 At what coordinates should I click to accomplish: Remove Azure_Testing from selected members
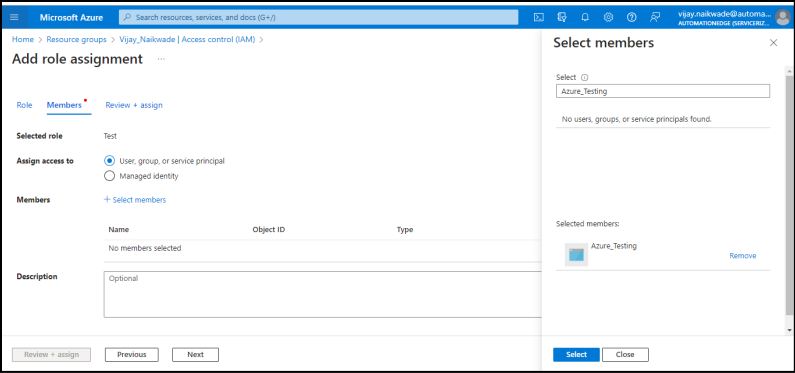click(x=743, y=256)
